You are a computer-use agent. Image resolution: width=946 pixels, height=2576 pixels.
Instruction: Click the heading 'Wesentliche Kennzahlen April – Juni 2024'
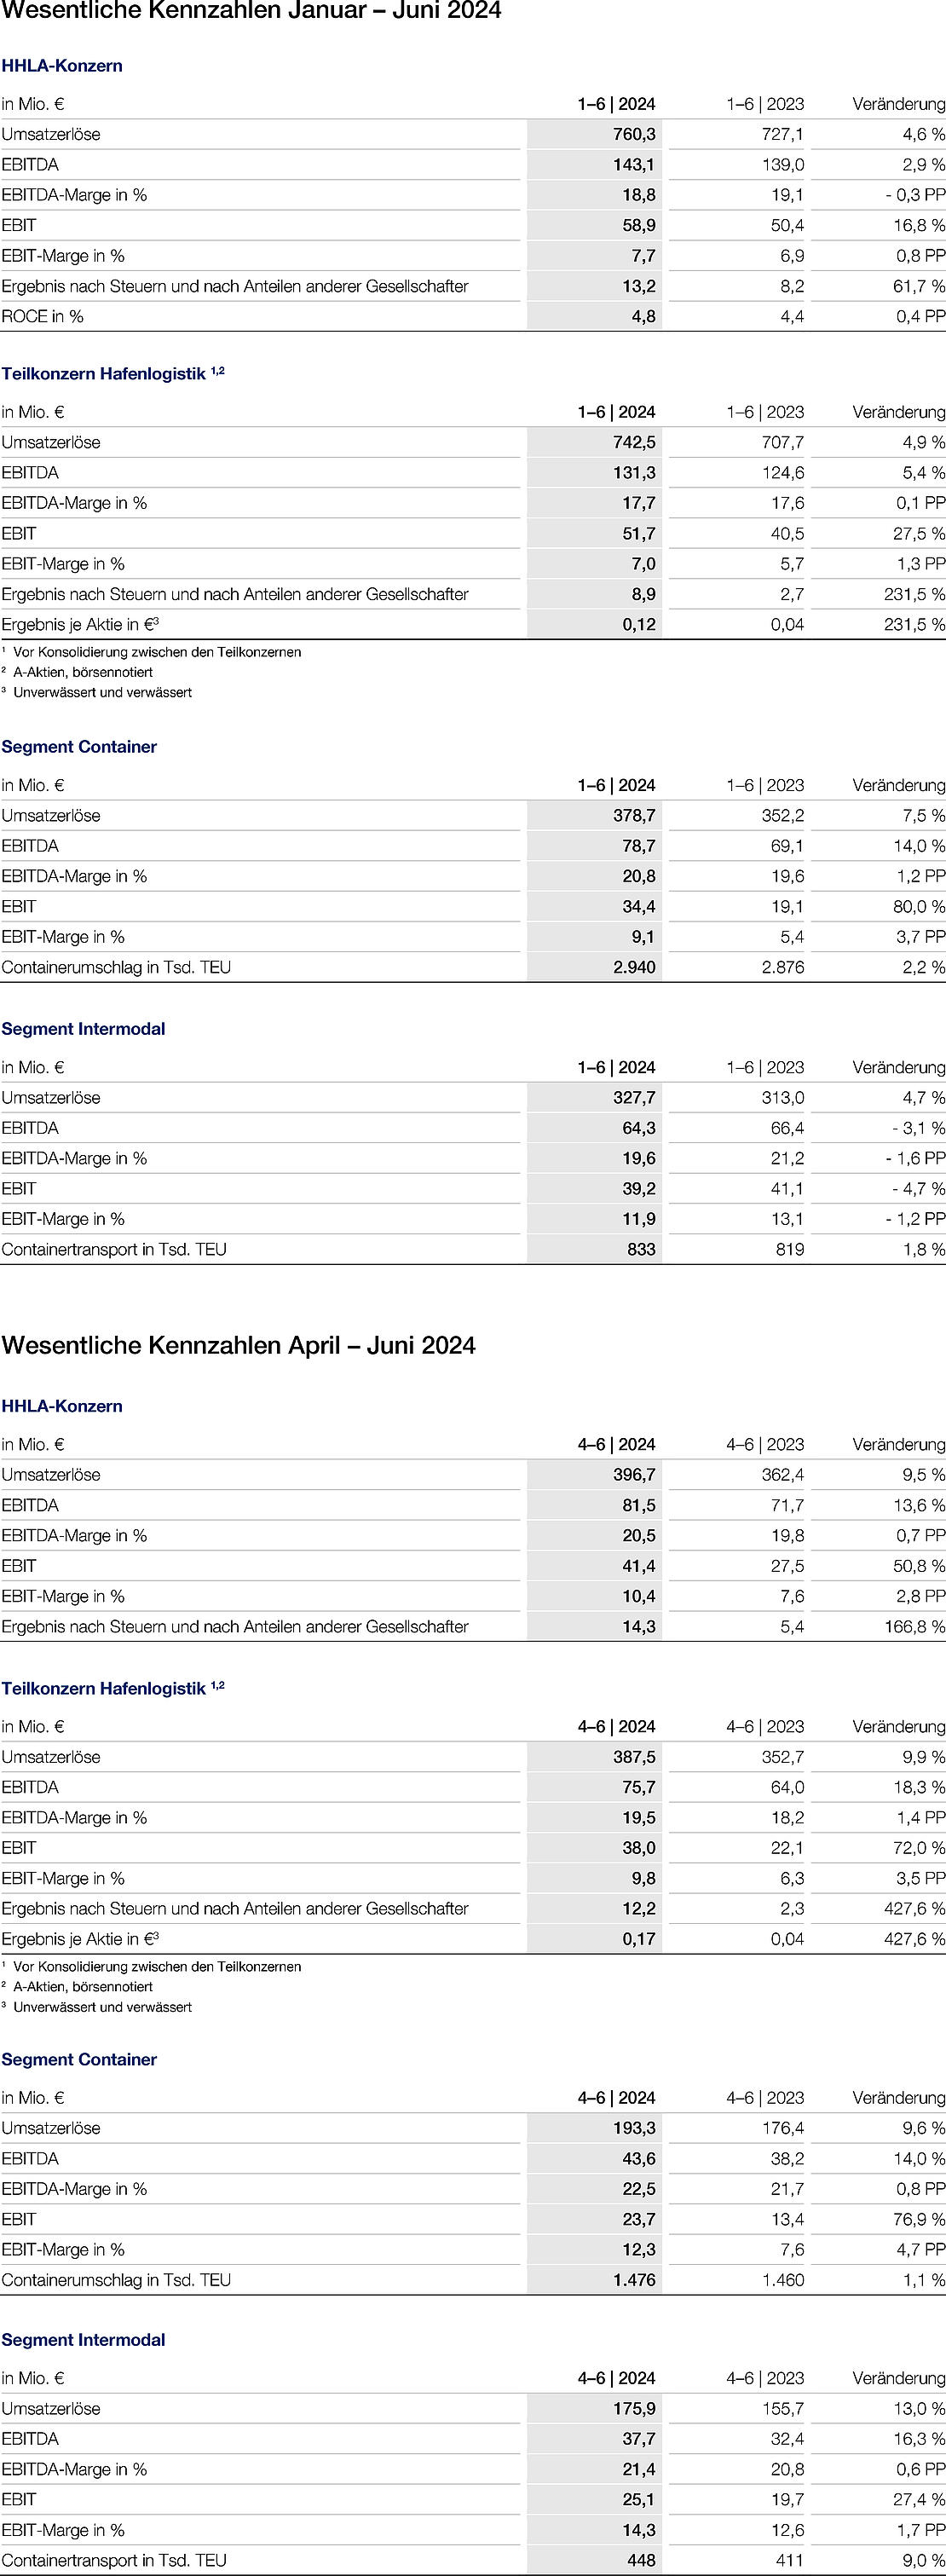click(238, 1345)
